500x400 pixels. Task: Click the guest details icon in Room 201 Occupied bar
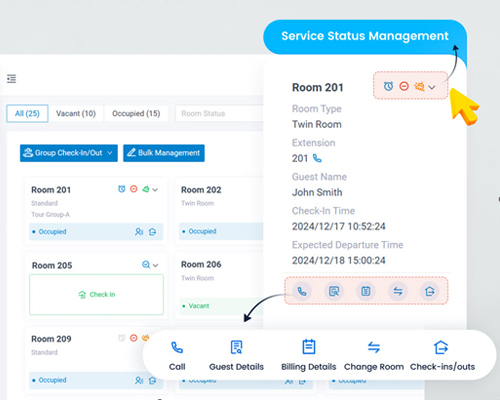point(139,232)
